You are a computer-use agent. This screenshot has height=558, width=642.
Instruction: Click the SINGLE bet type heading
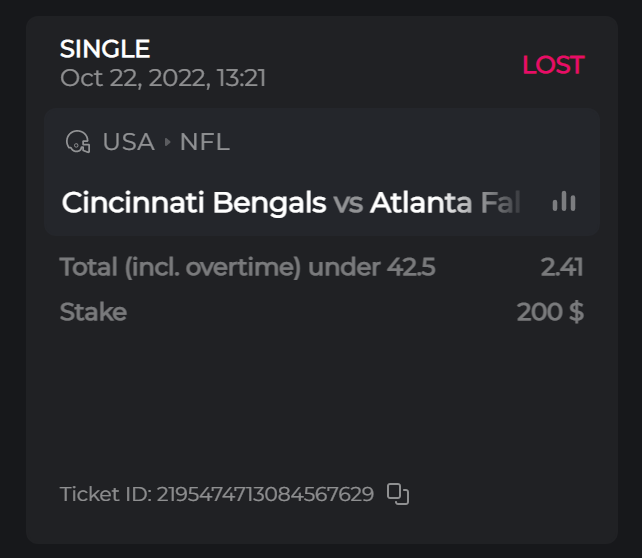(105, 49)
